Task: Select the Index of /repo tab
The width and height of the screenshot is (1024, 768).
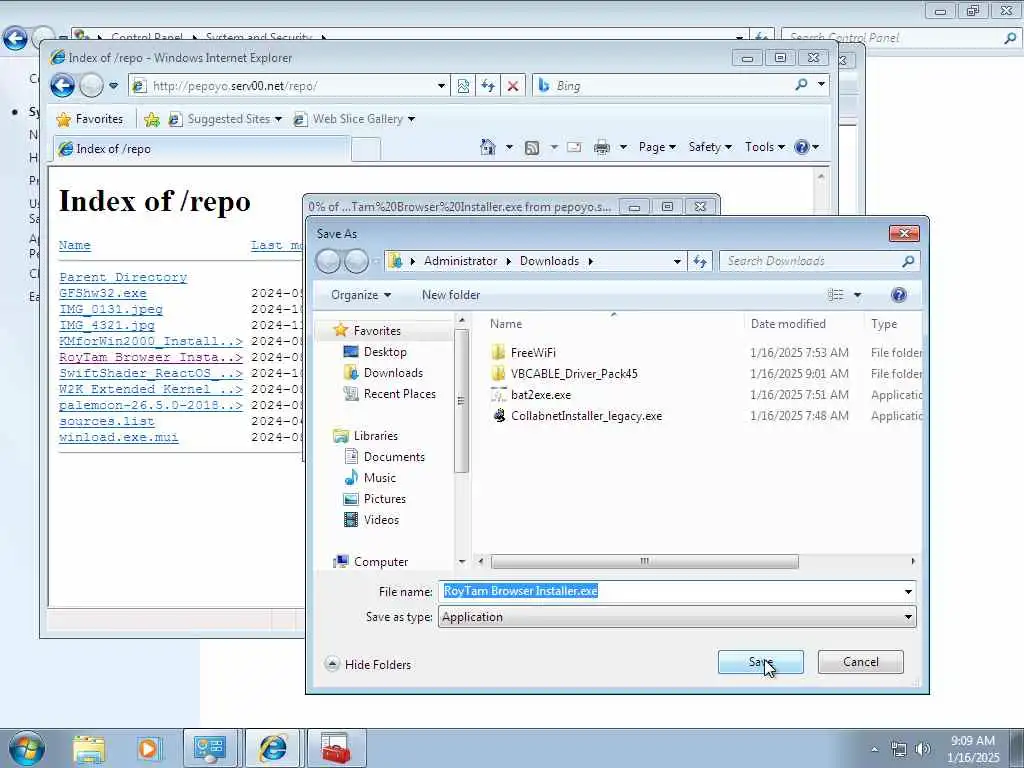Action: coord(201,149)
